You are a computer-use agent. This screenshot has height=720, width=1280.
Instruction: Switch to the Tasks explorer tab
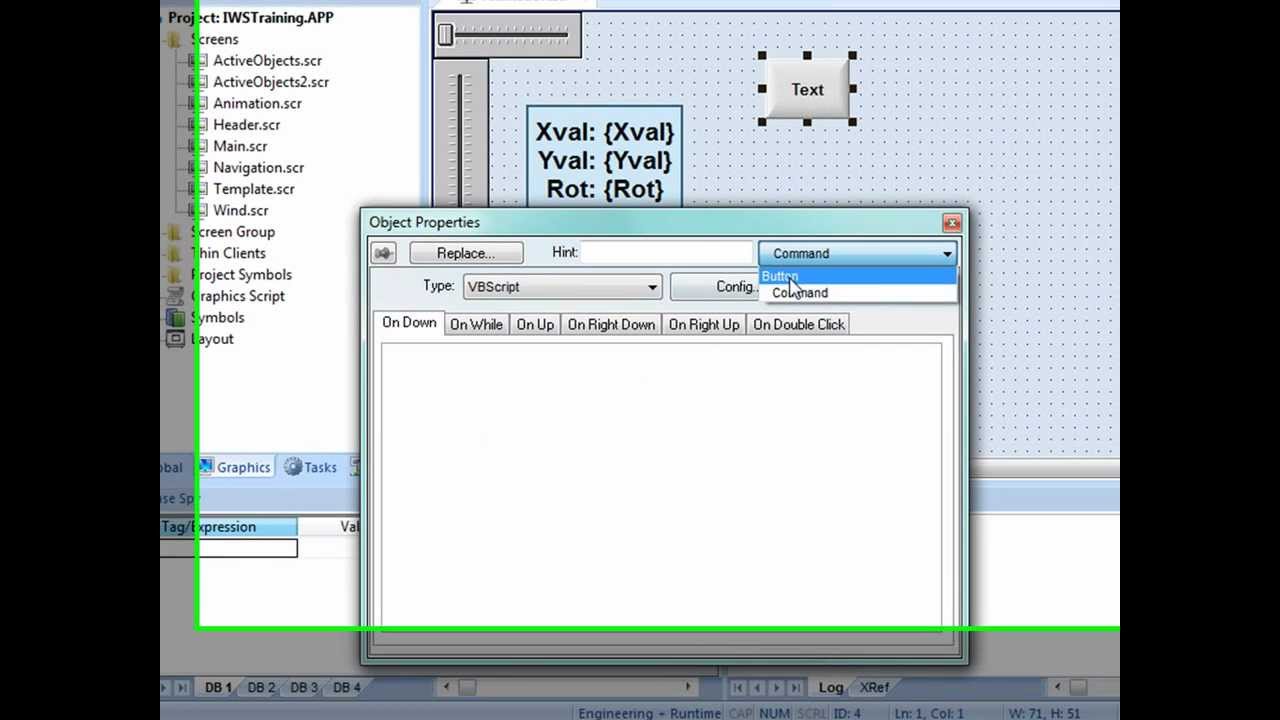click(311, 467)
